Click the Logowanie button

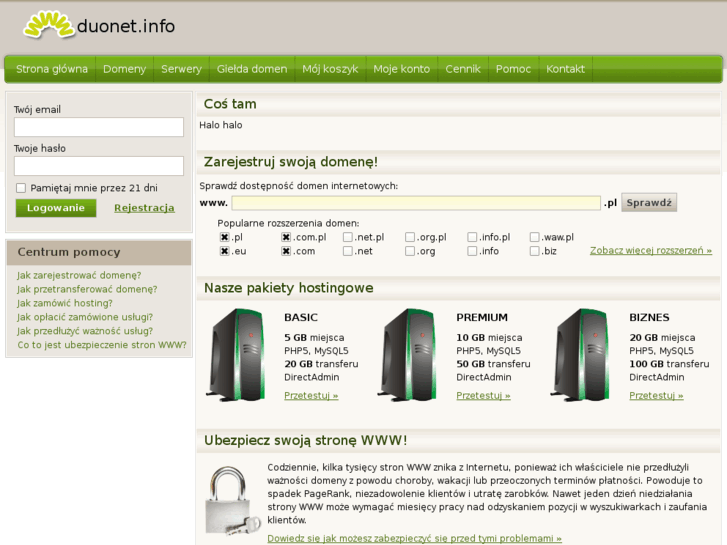[x=56, y=208]
